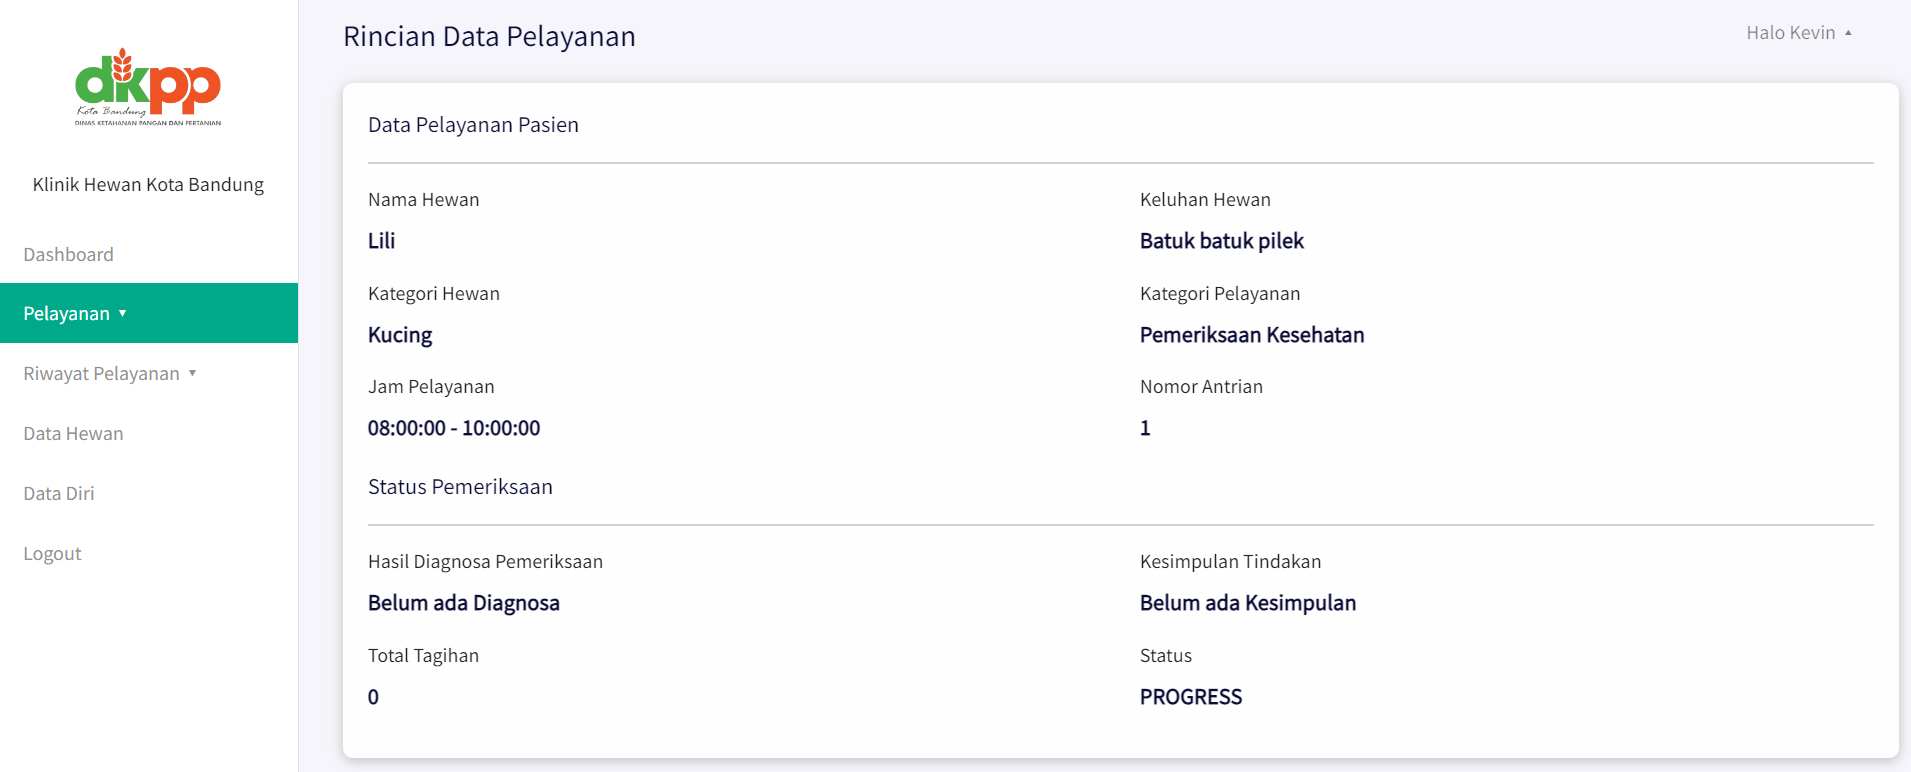Screen dimensions: 1911x772
Task: Select Pelayanan in the sidebar
Action: [x=66, y=313]
